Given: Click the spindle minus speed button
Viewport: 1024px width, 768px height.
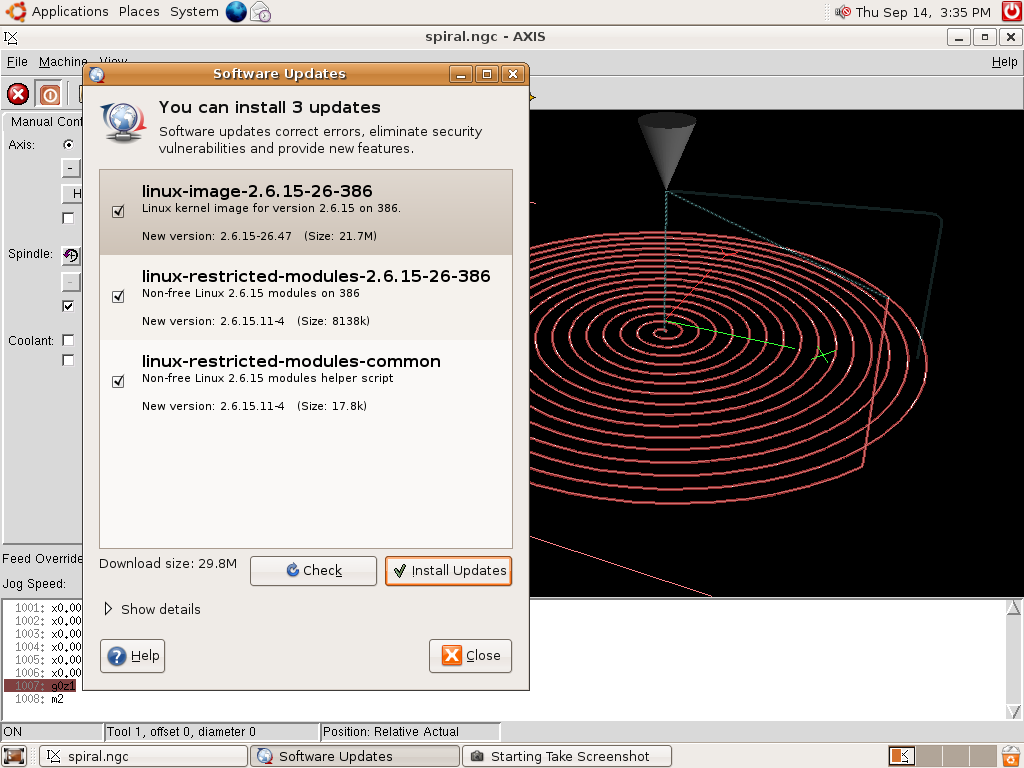Looking at the screenshot, I should tap(71, 281).
